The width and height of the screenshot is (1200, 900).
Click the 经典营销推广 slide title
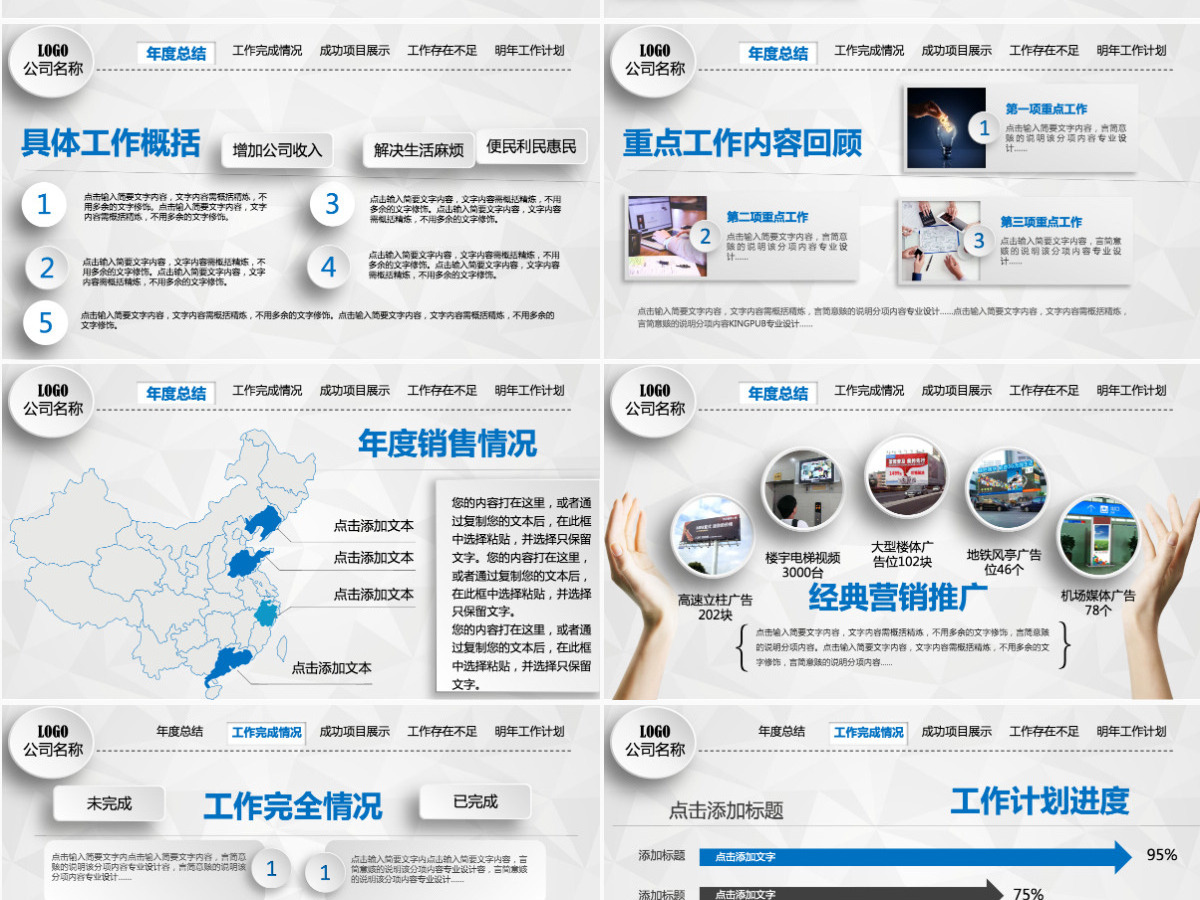pyautogui.click(x=898, y=597)
